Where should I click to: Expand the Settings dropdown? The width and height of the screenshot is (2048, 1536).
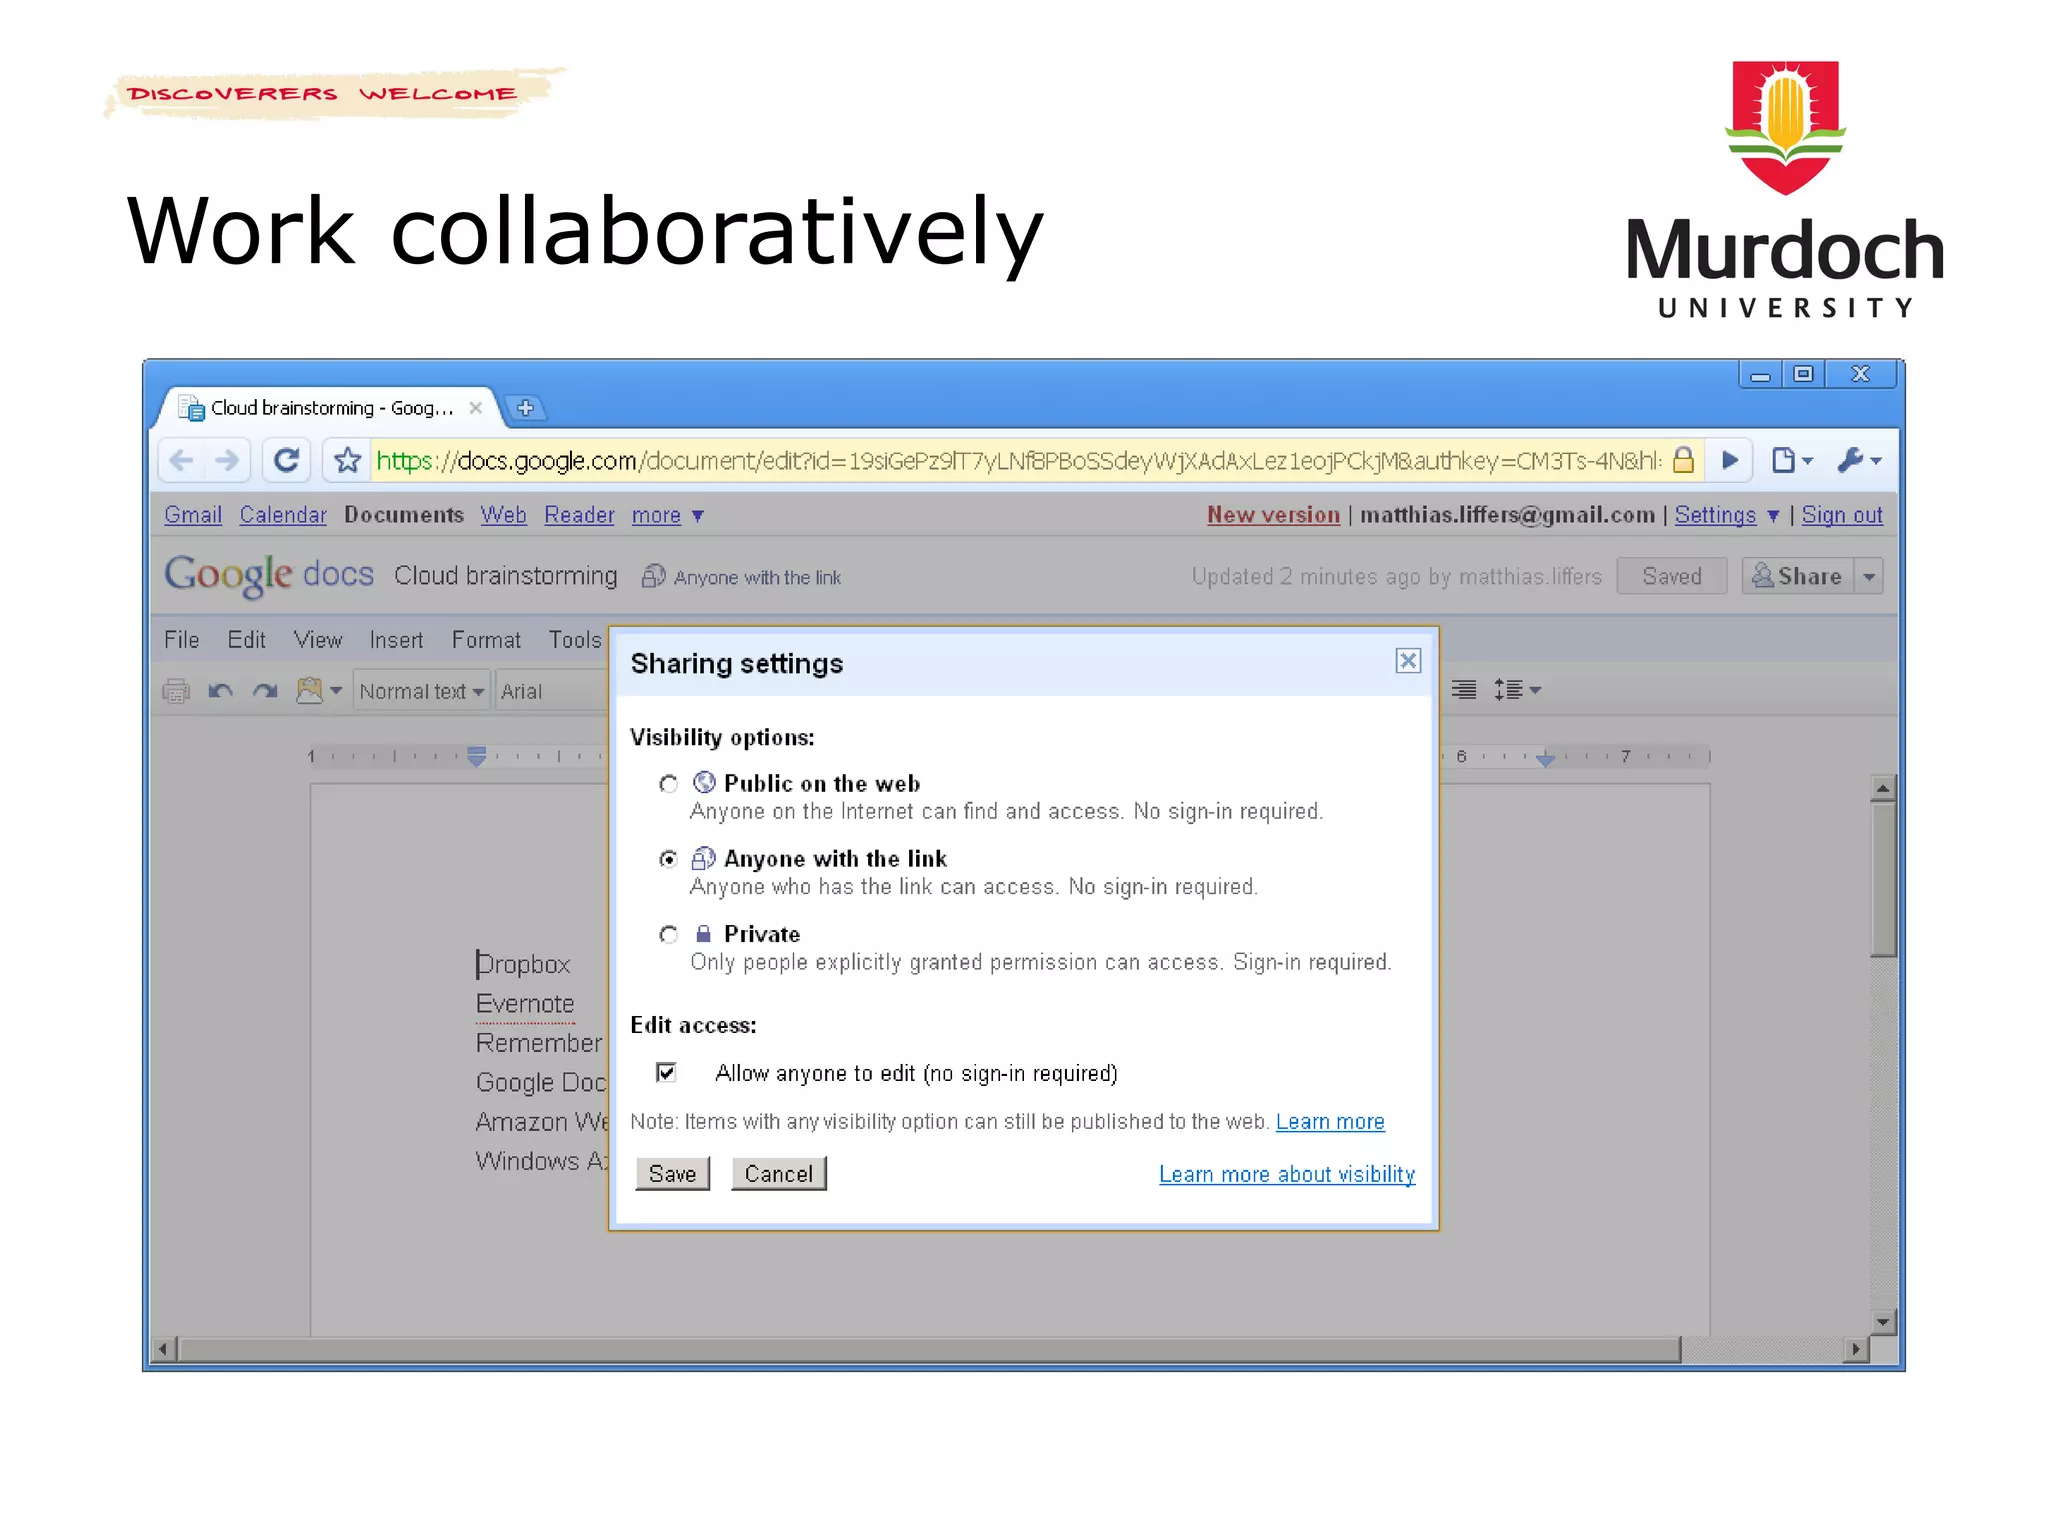tap(1773, 516)
